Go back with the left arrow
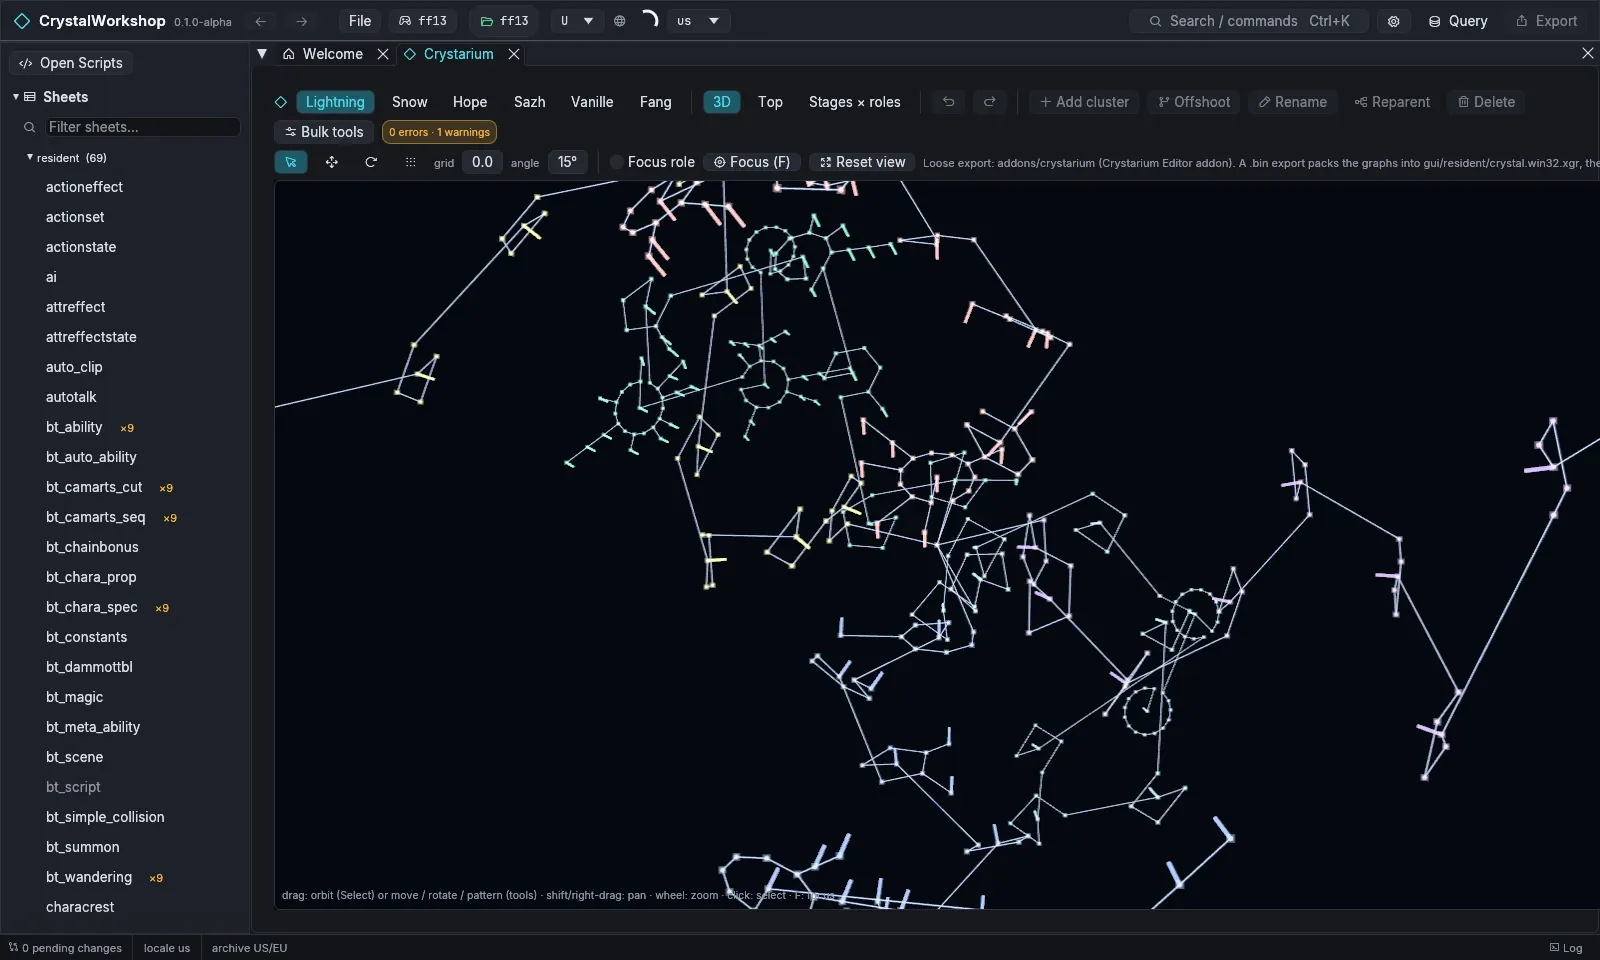Screen dimensions: 1600x960 pos(261,21)
